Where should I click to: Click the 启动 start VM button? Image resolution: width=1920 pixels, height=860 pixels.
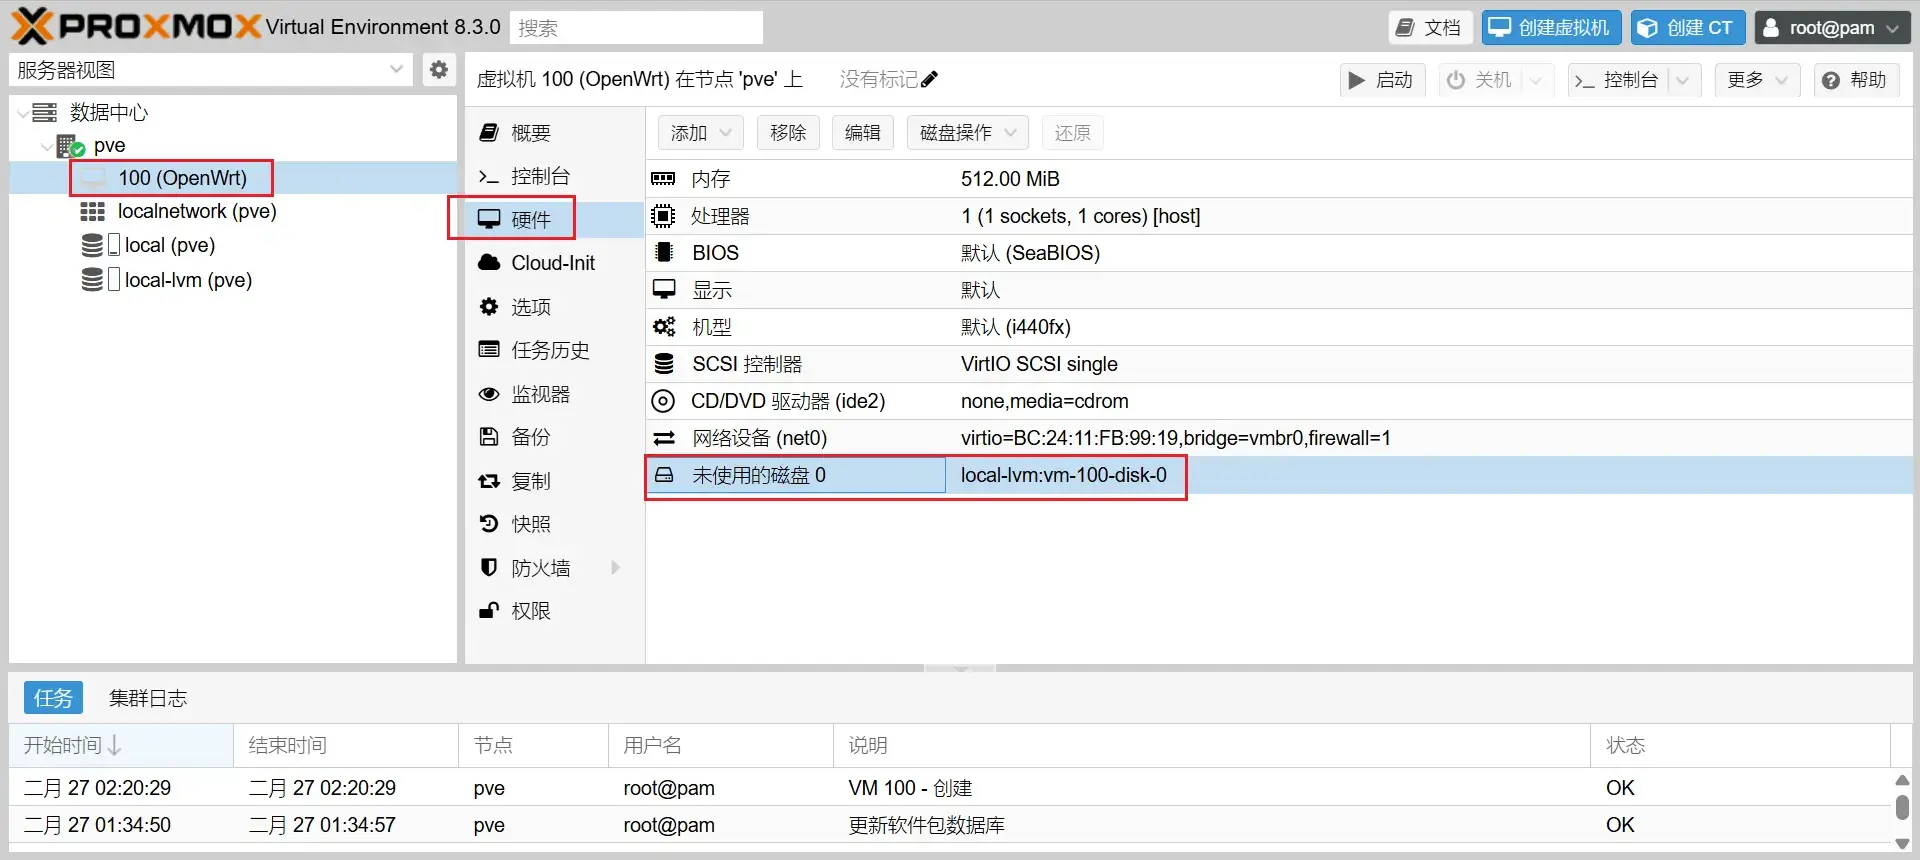[1381, 80]
